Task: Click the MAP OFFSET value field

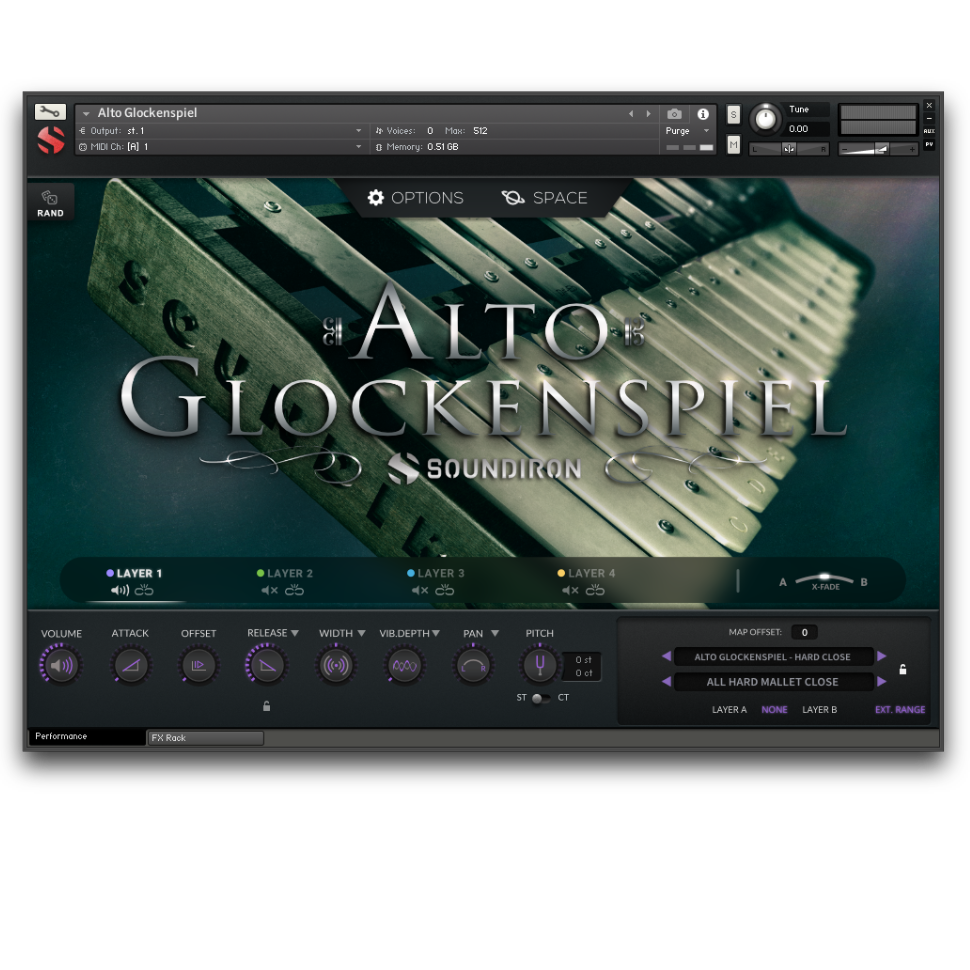Action: click(804, 632)
